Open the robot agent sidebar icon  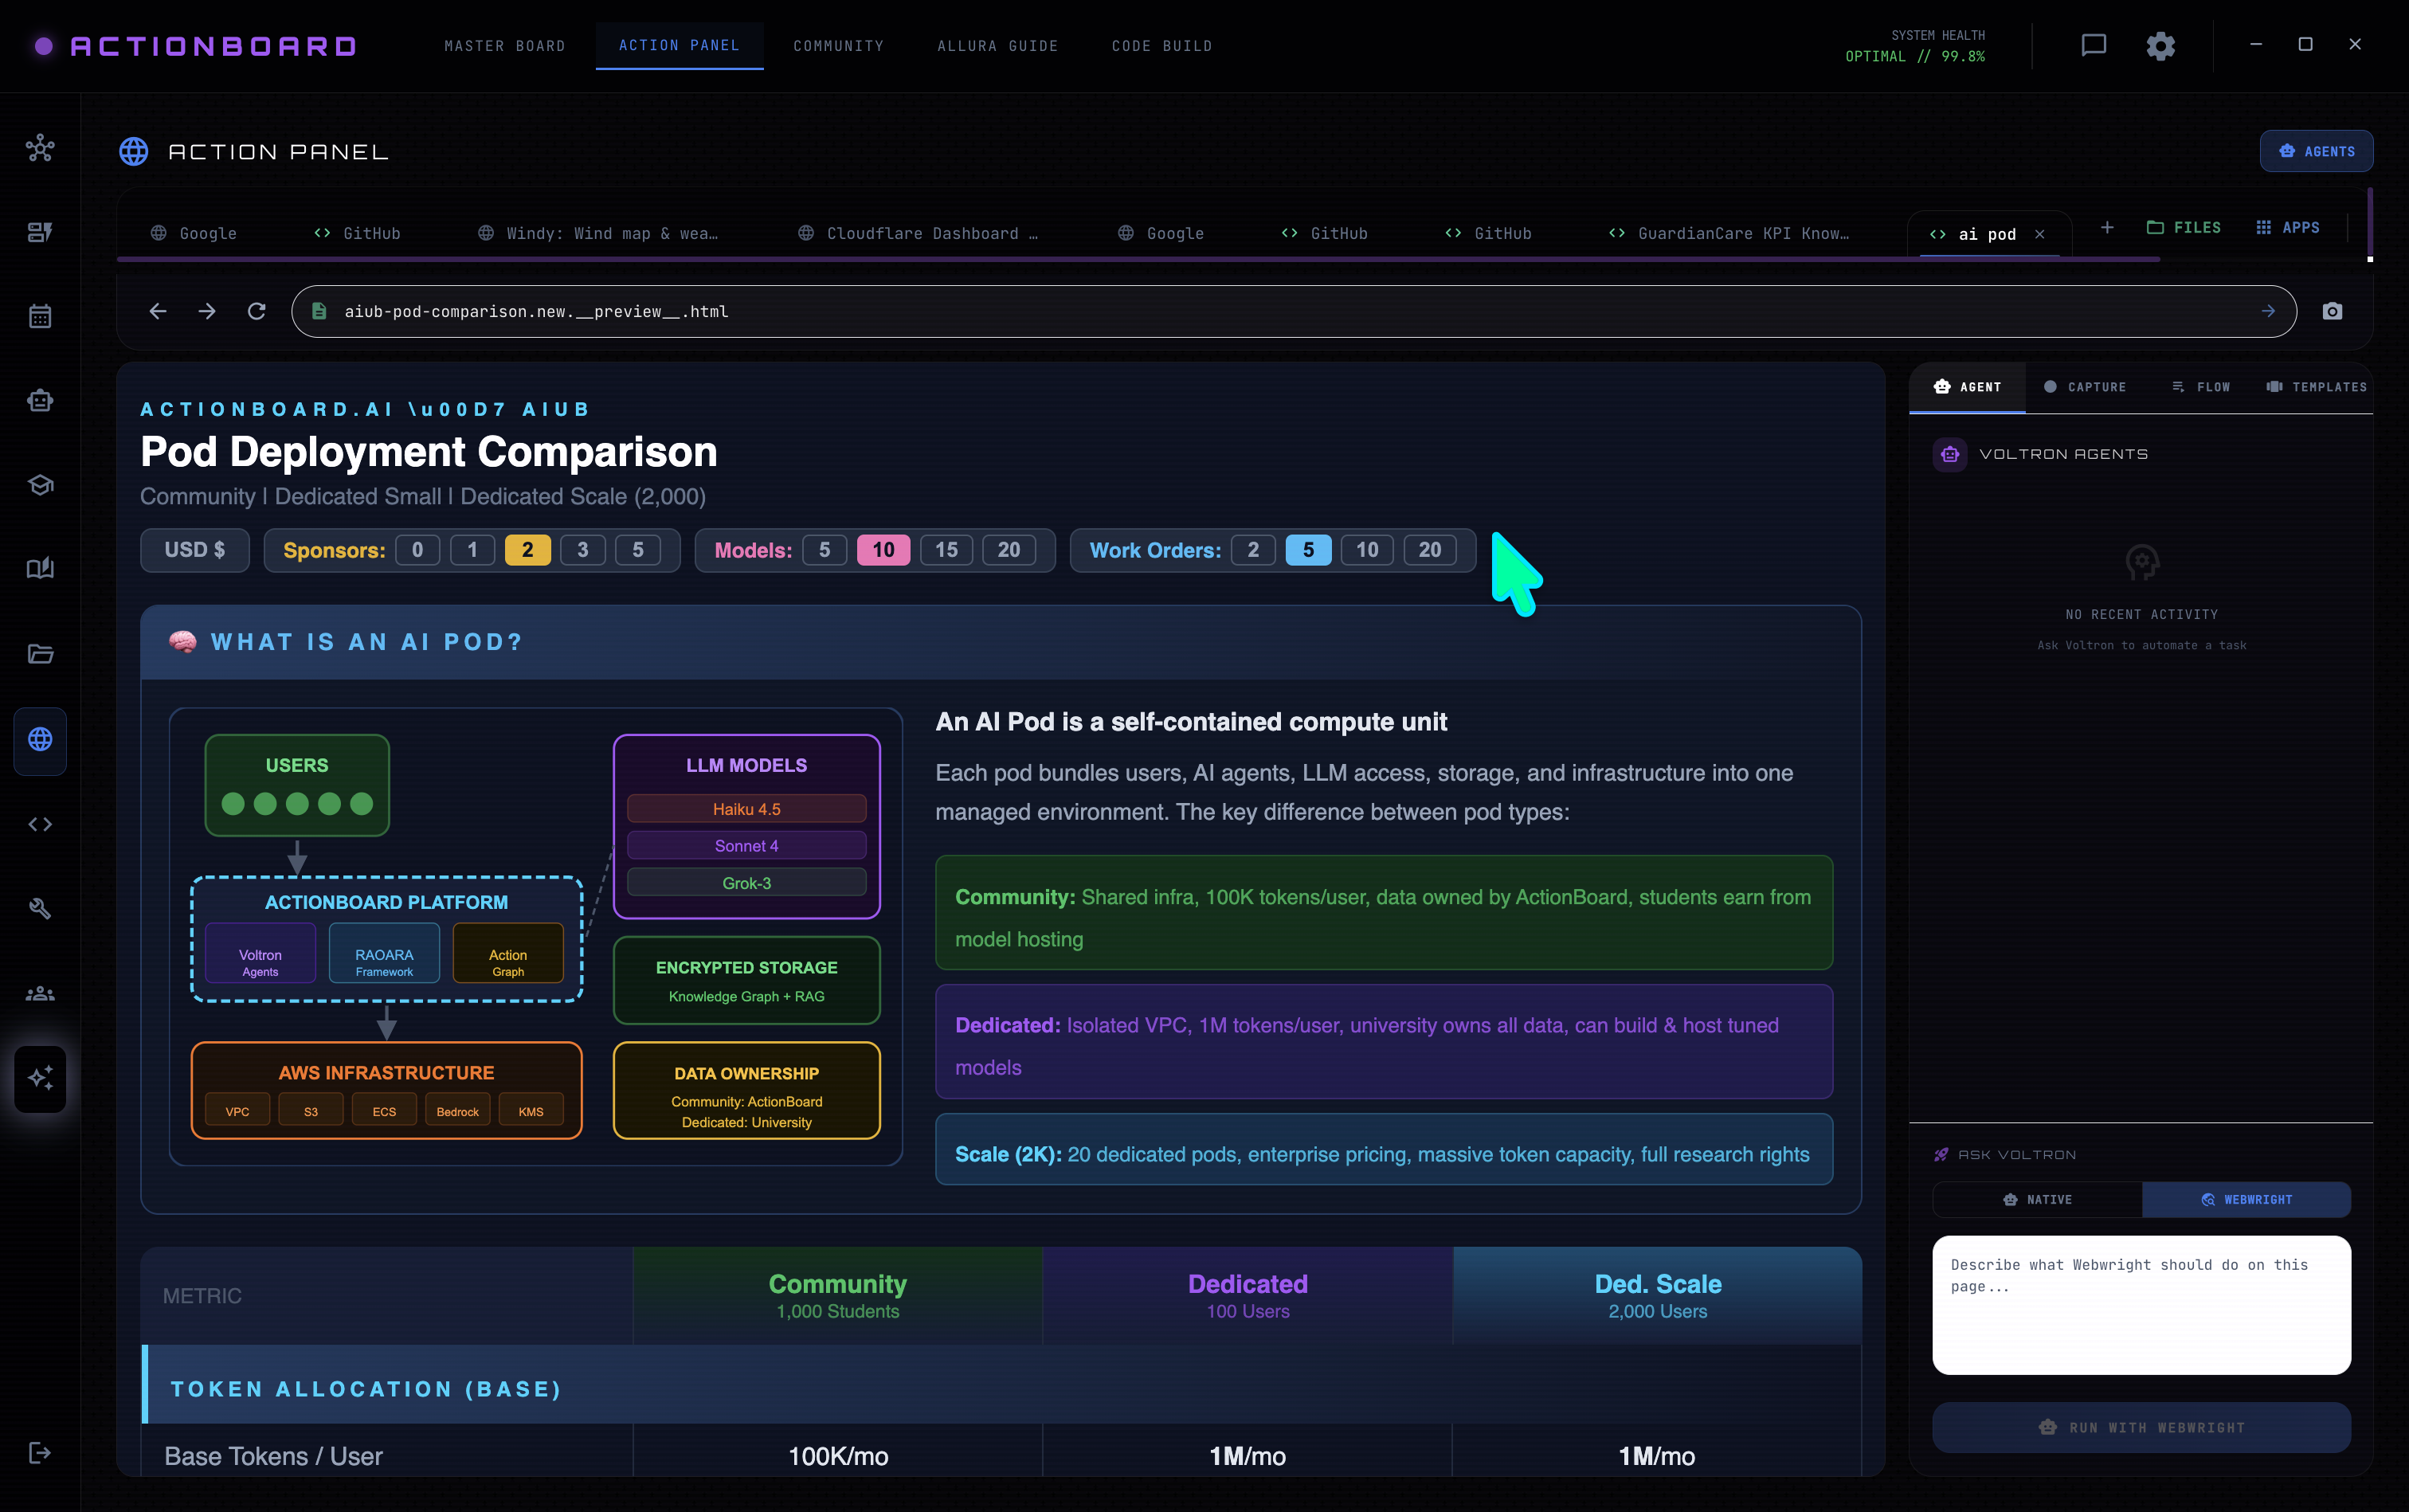[x=40, y=401]
